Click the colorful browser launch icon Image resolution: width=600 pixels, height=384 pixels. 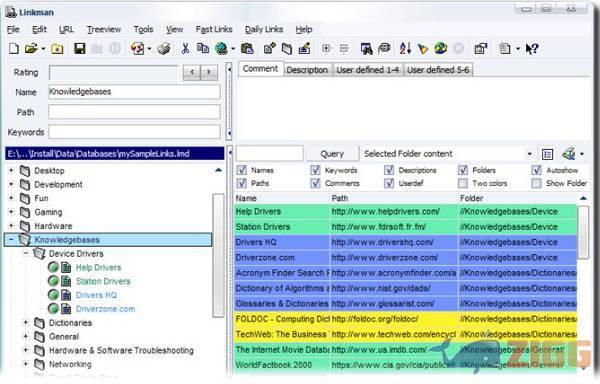pos(137,49)
